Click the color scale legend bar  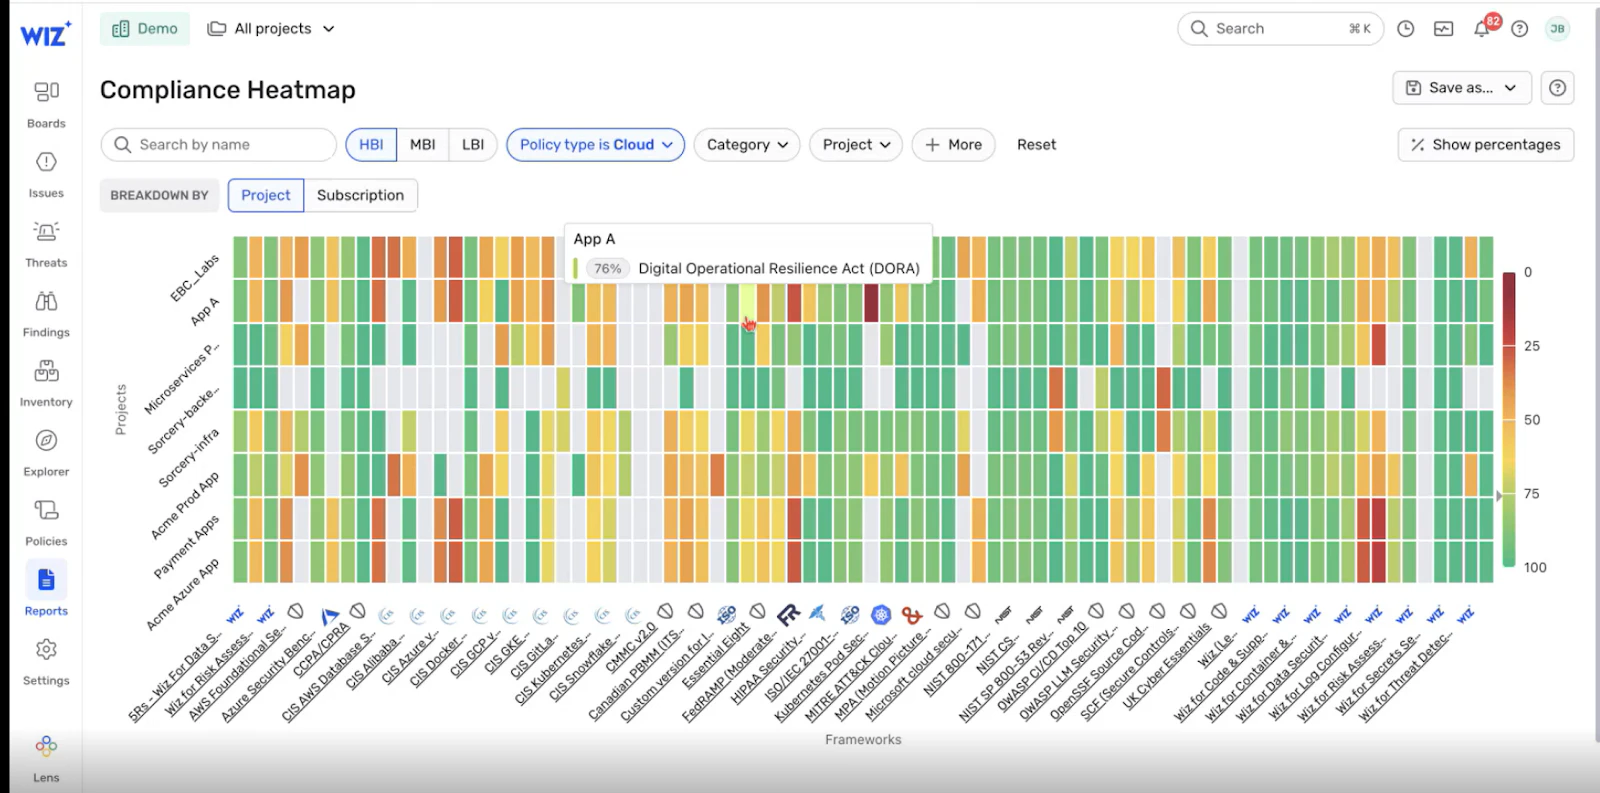1508,419
